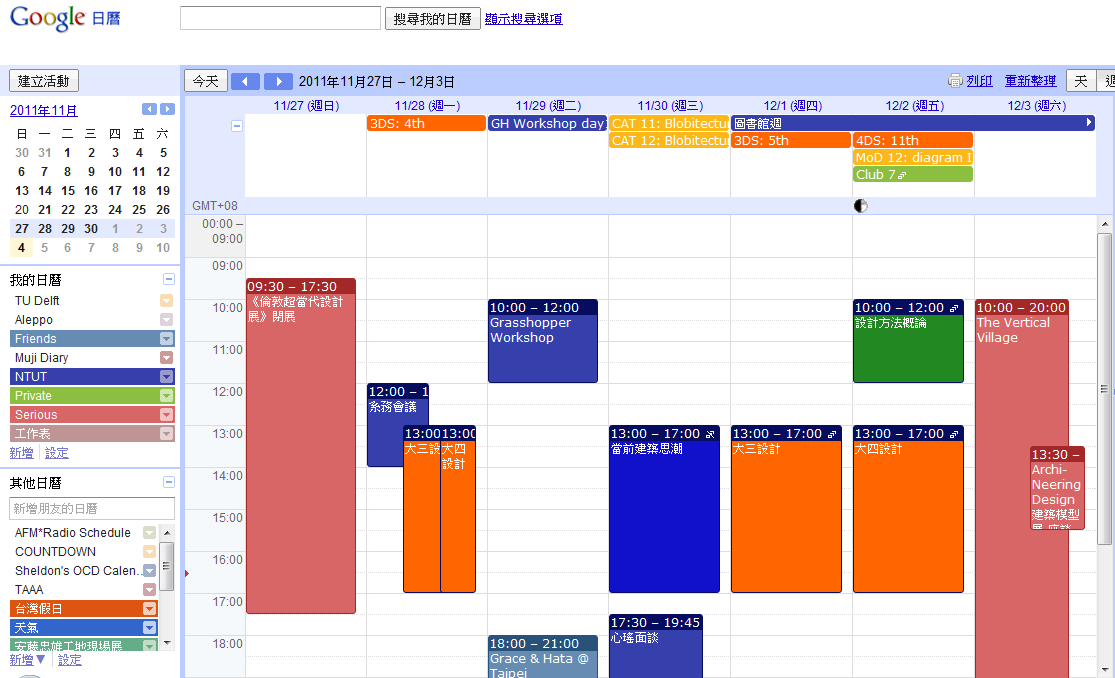This screenshot has width=1115, height=678.
Task: Go to next week with right arrow button
Action: coord(278,81)
